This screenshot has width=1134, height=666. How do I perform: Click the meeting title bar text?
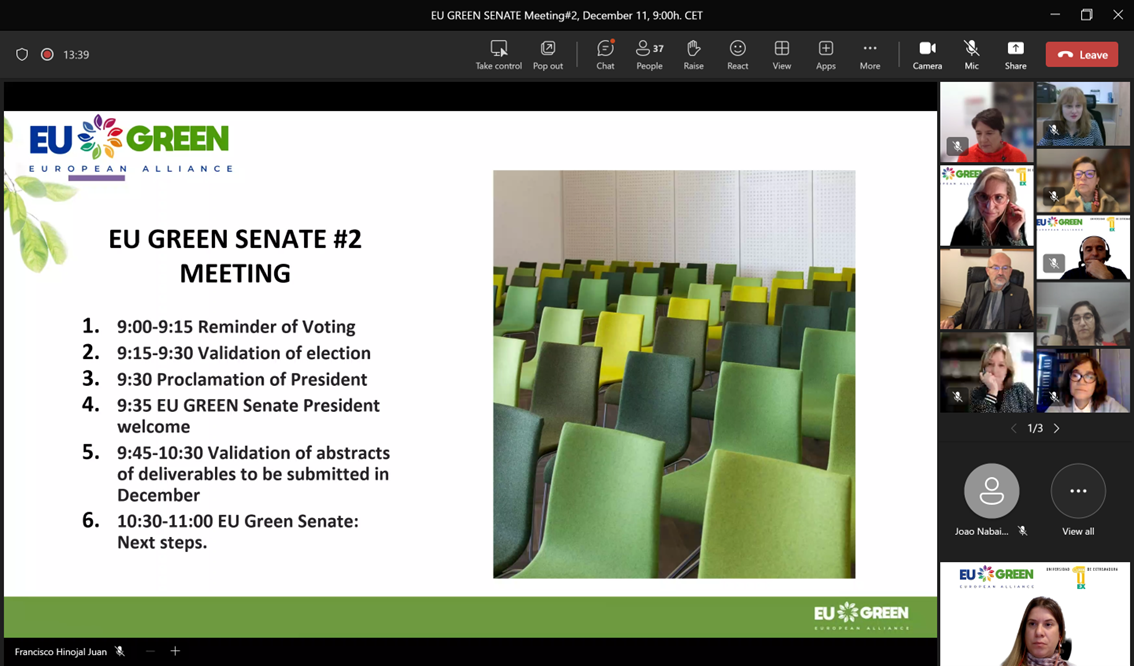point(567,15)
